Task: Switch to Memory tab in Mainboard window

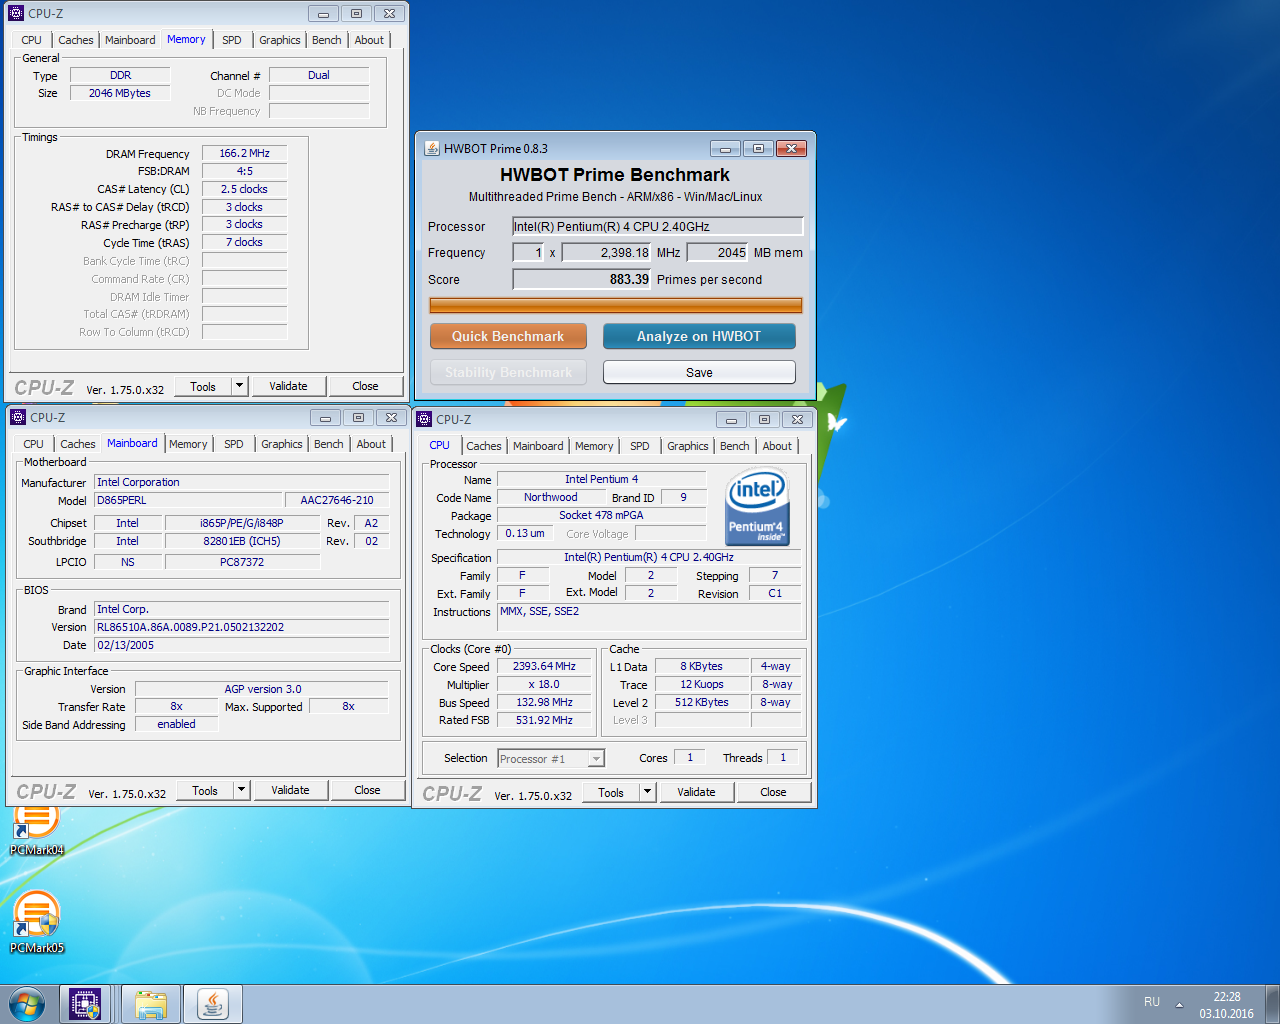Action: [x=188, y=444]
